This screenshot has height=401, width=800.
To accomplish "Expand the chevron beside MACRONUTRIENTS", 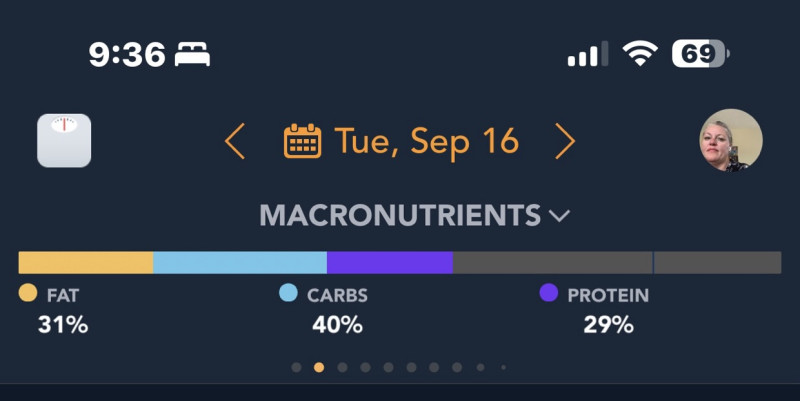I will pyautogui.click(x=559, y=215).
